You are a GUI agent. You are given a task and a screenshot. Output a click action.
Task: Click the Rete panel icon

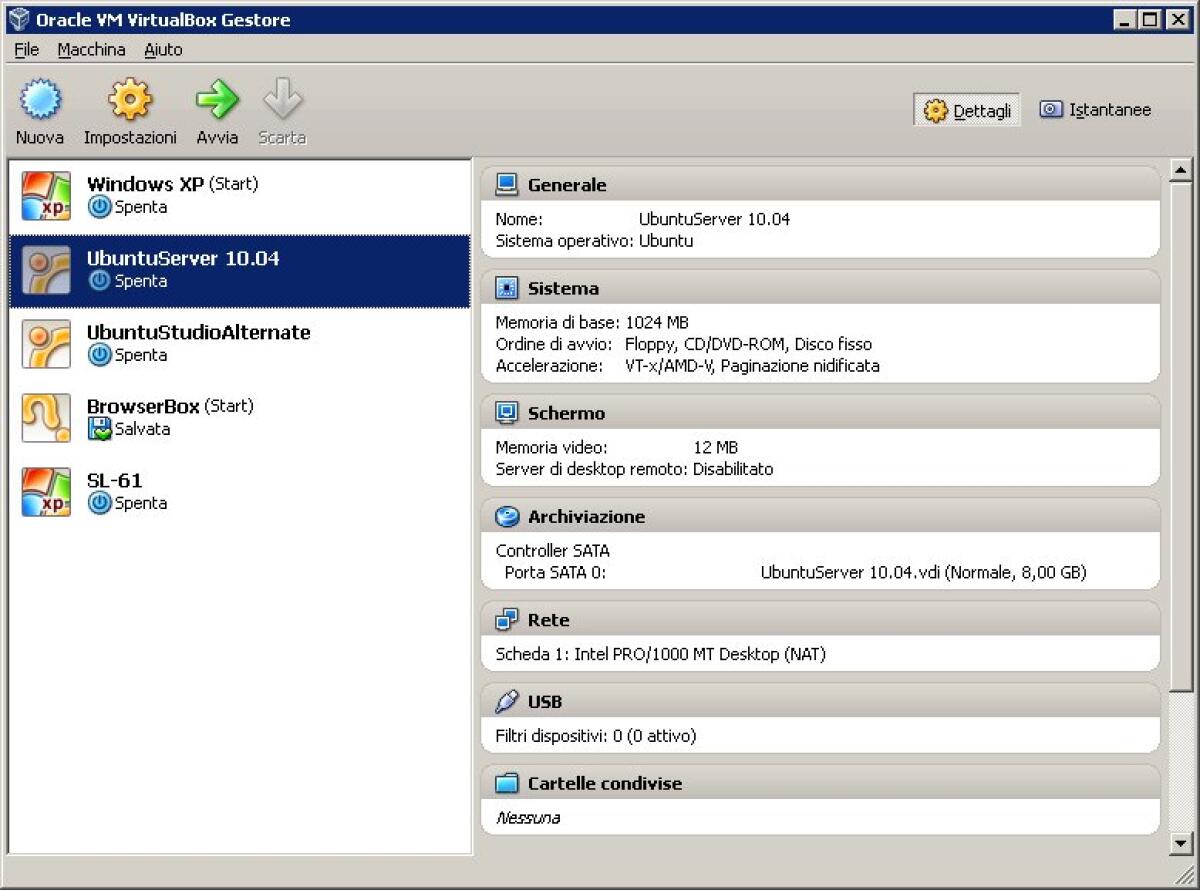point(506,618)
